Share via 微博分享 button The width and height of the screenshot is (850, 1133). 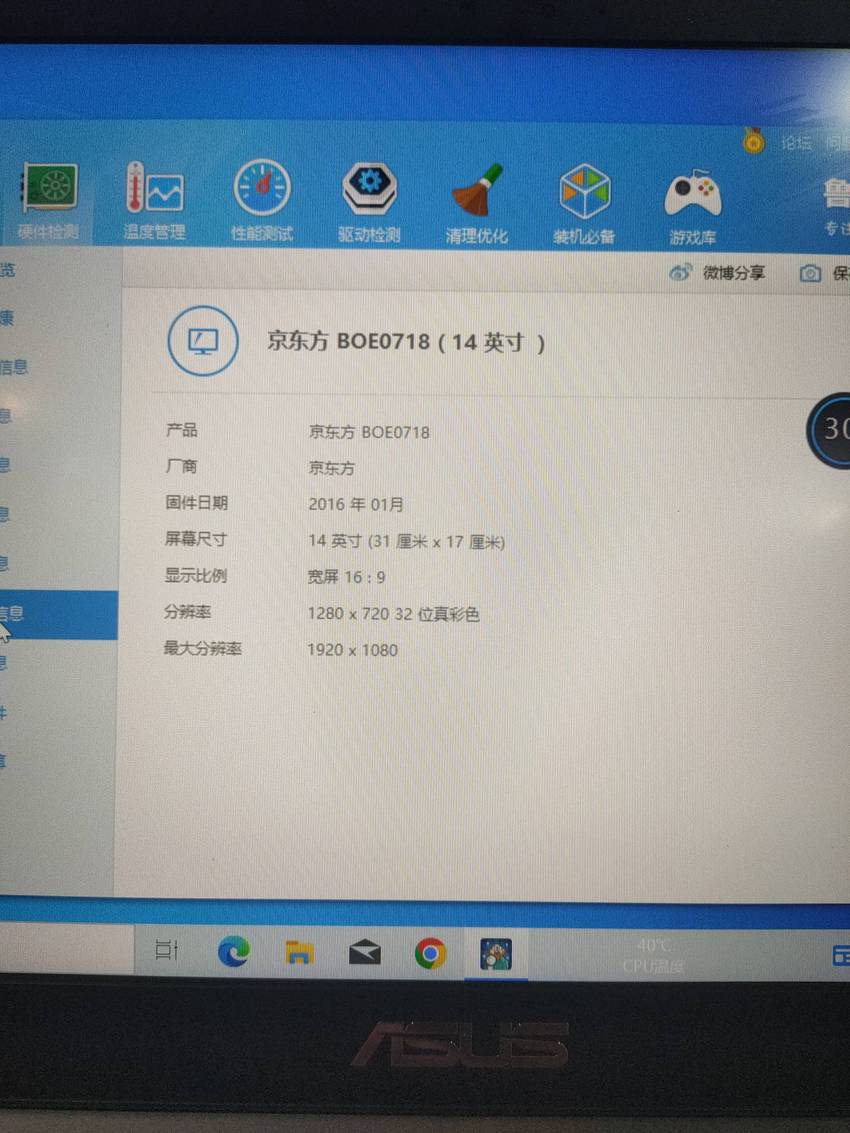(x=717, y=272)
